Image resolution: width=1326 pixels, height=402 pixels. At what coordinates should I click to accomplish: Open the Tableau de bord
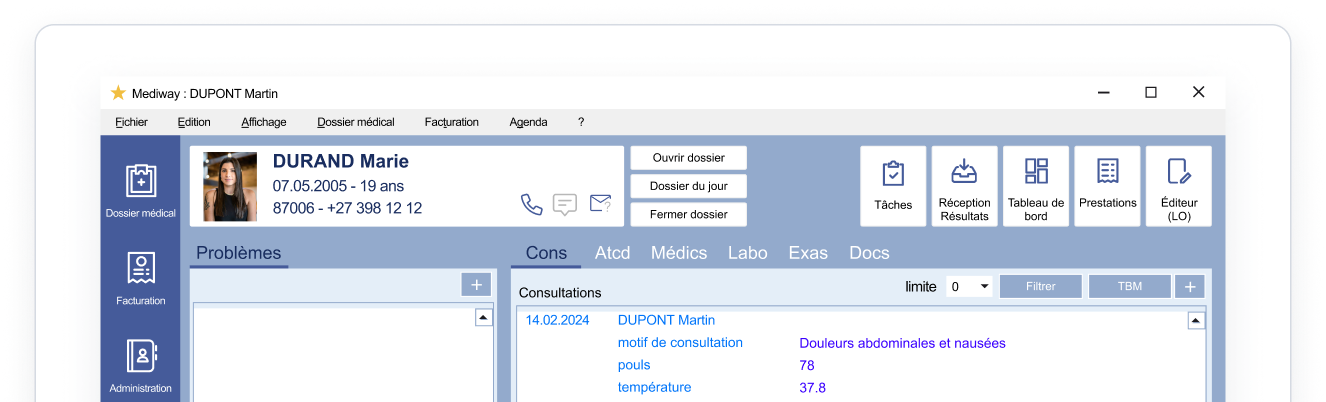tap(1036, 186)
